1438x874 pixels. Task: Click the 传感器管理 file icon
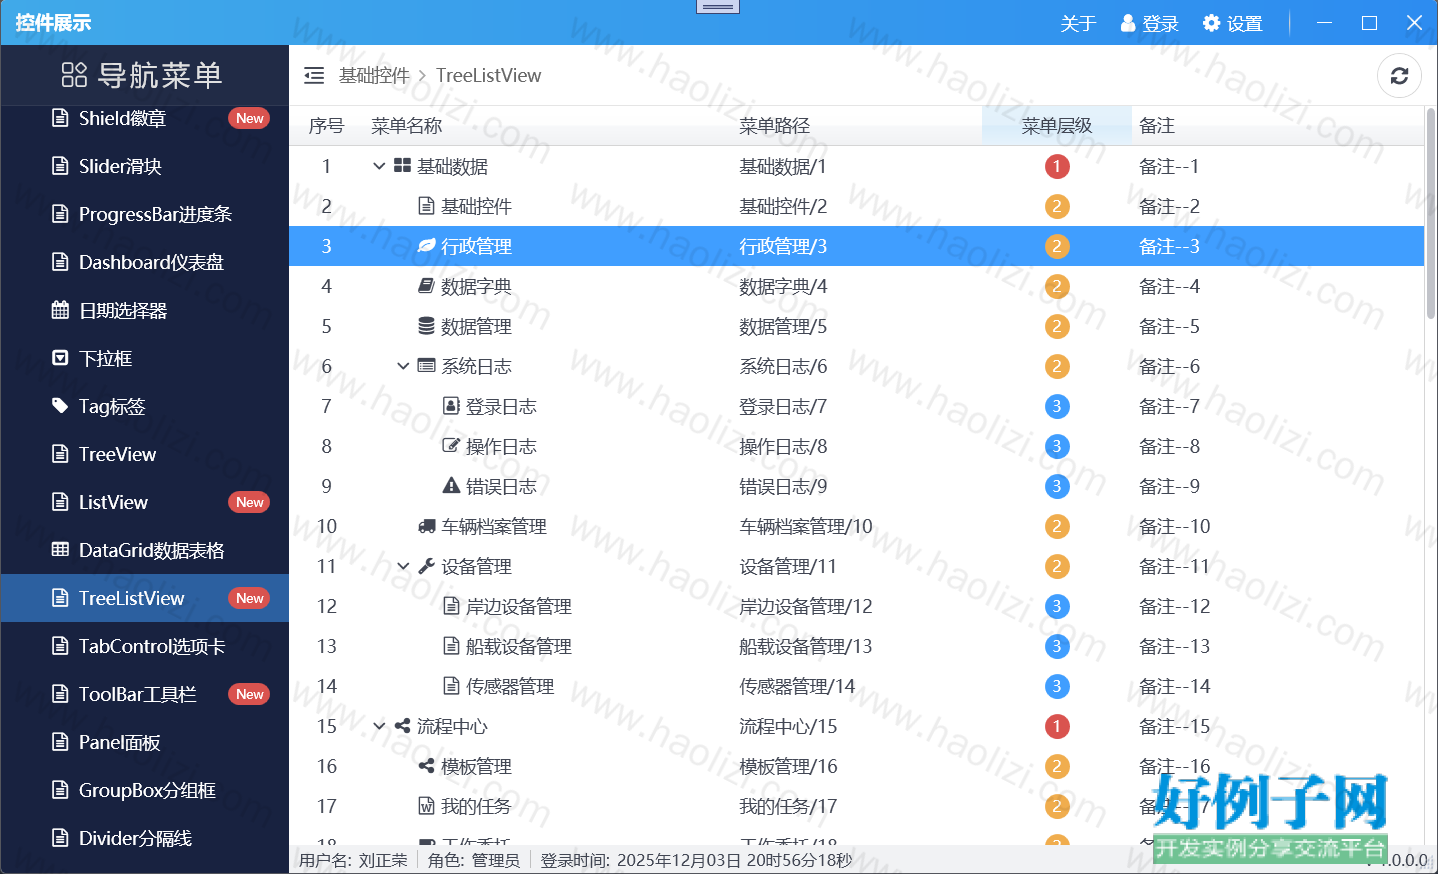point(451,686)
